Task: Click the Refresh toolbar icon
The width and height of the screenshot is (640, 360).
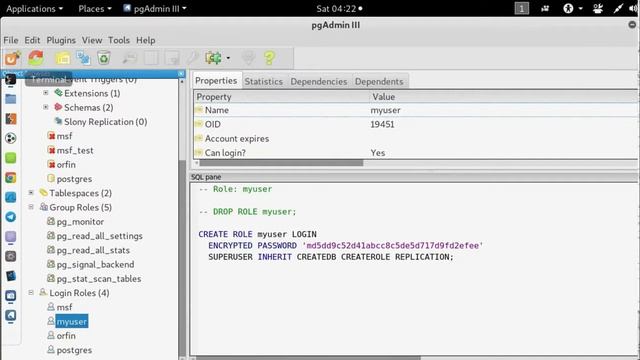Action: point(36,58)
